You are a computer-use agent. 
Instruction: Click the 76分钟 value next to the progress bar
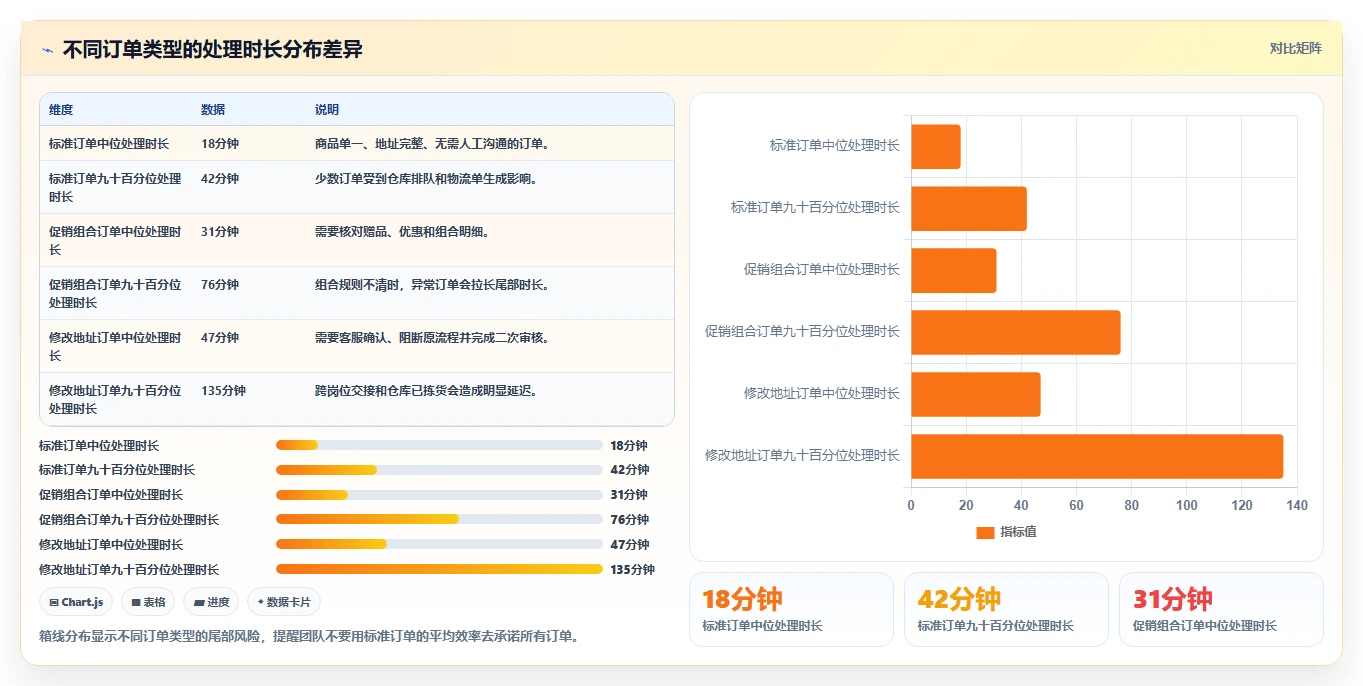(x=629, y=520)
